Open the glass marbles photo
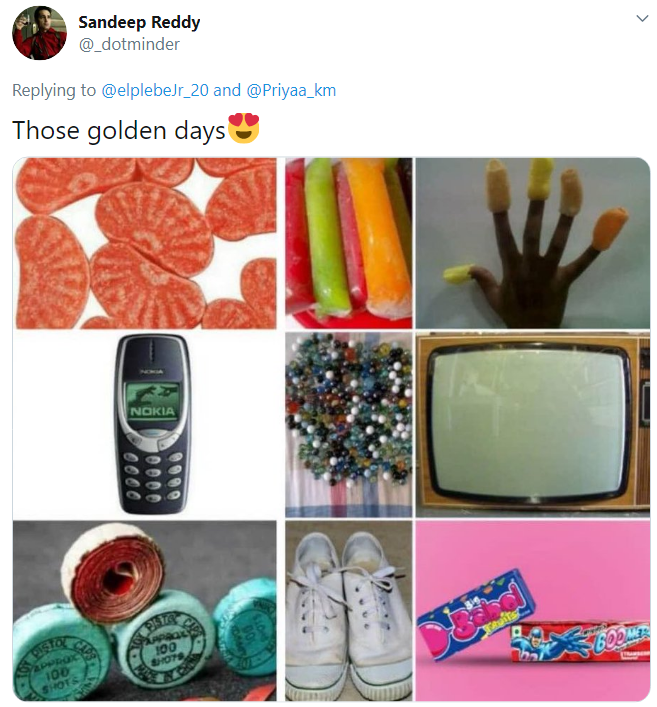 pyautogui.click(x=349, y=425)
